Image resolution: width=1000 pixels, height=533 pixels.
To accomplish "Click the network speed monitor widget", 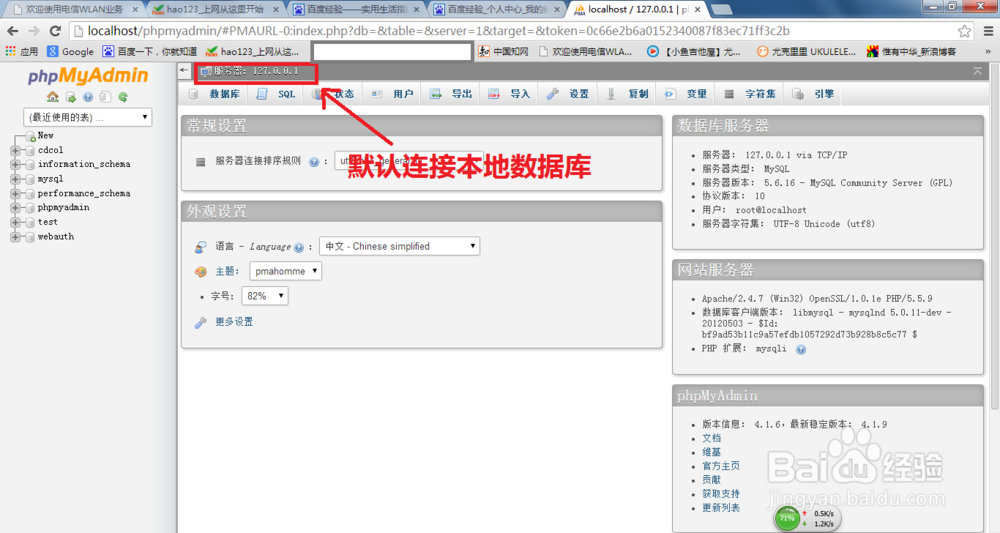I will click(807, 518).
